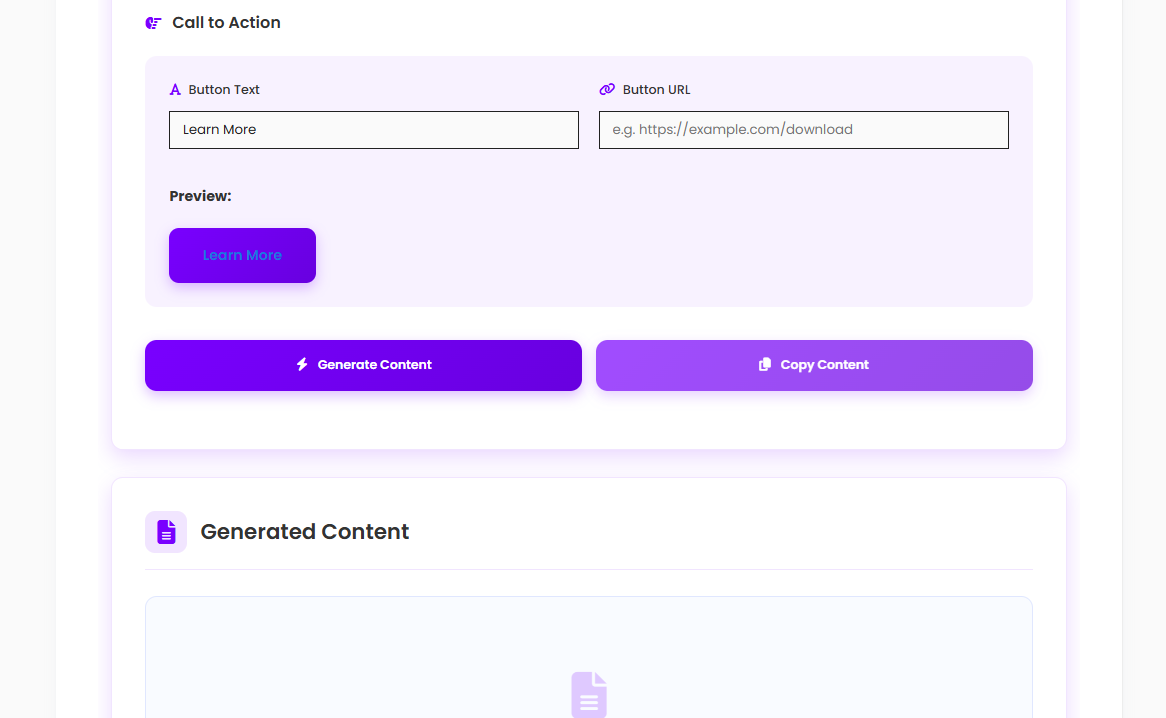Click the letter A icon beside Button Text
The height and width of the screenshot is (718, 1166).
(175, 90)
